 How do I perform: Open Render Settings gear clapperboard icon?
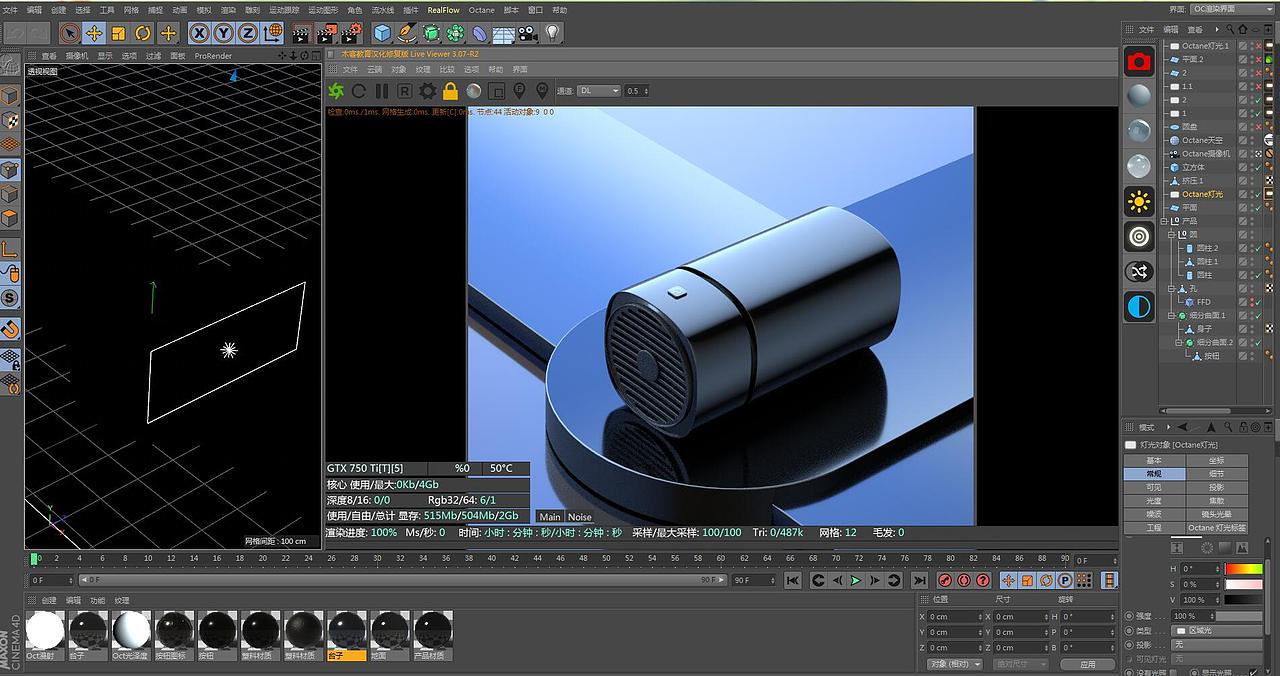point(352,33)
